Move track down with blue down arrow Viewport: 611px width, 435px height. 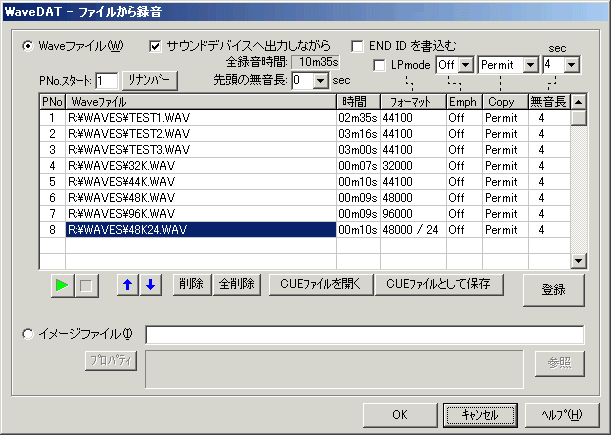148,285
